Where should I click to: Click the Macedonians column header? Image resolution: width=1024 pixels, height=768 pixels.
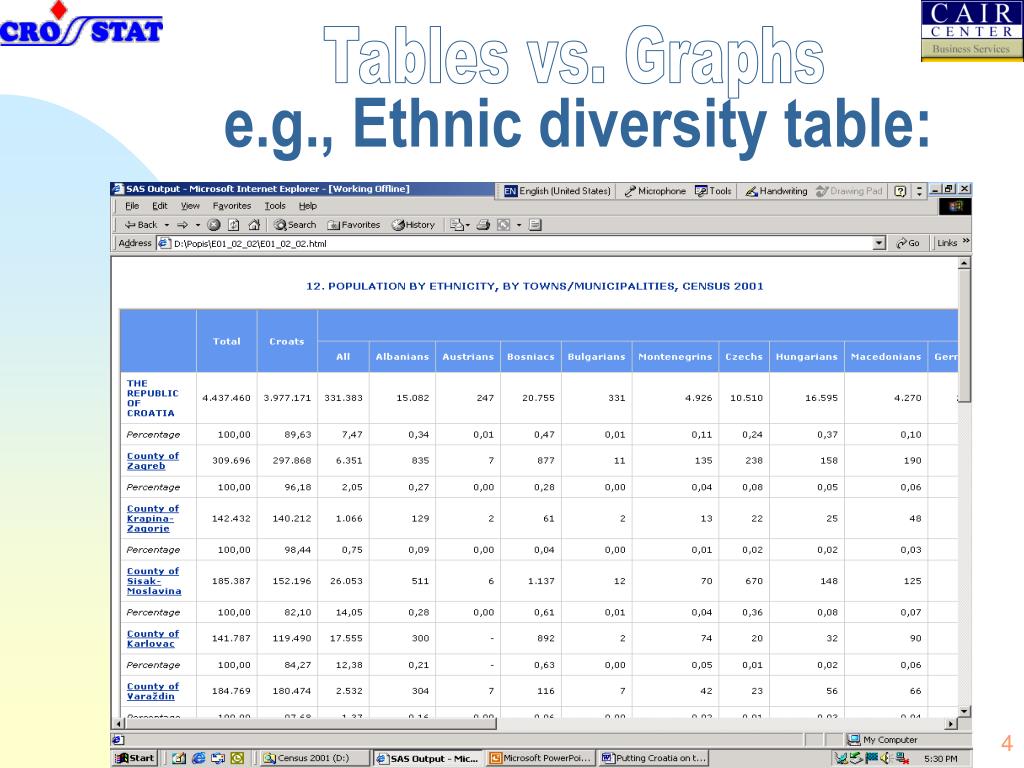(x=886, y=357)
